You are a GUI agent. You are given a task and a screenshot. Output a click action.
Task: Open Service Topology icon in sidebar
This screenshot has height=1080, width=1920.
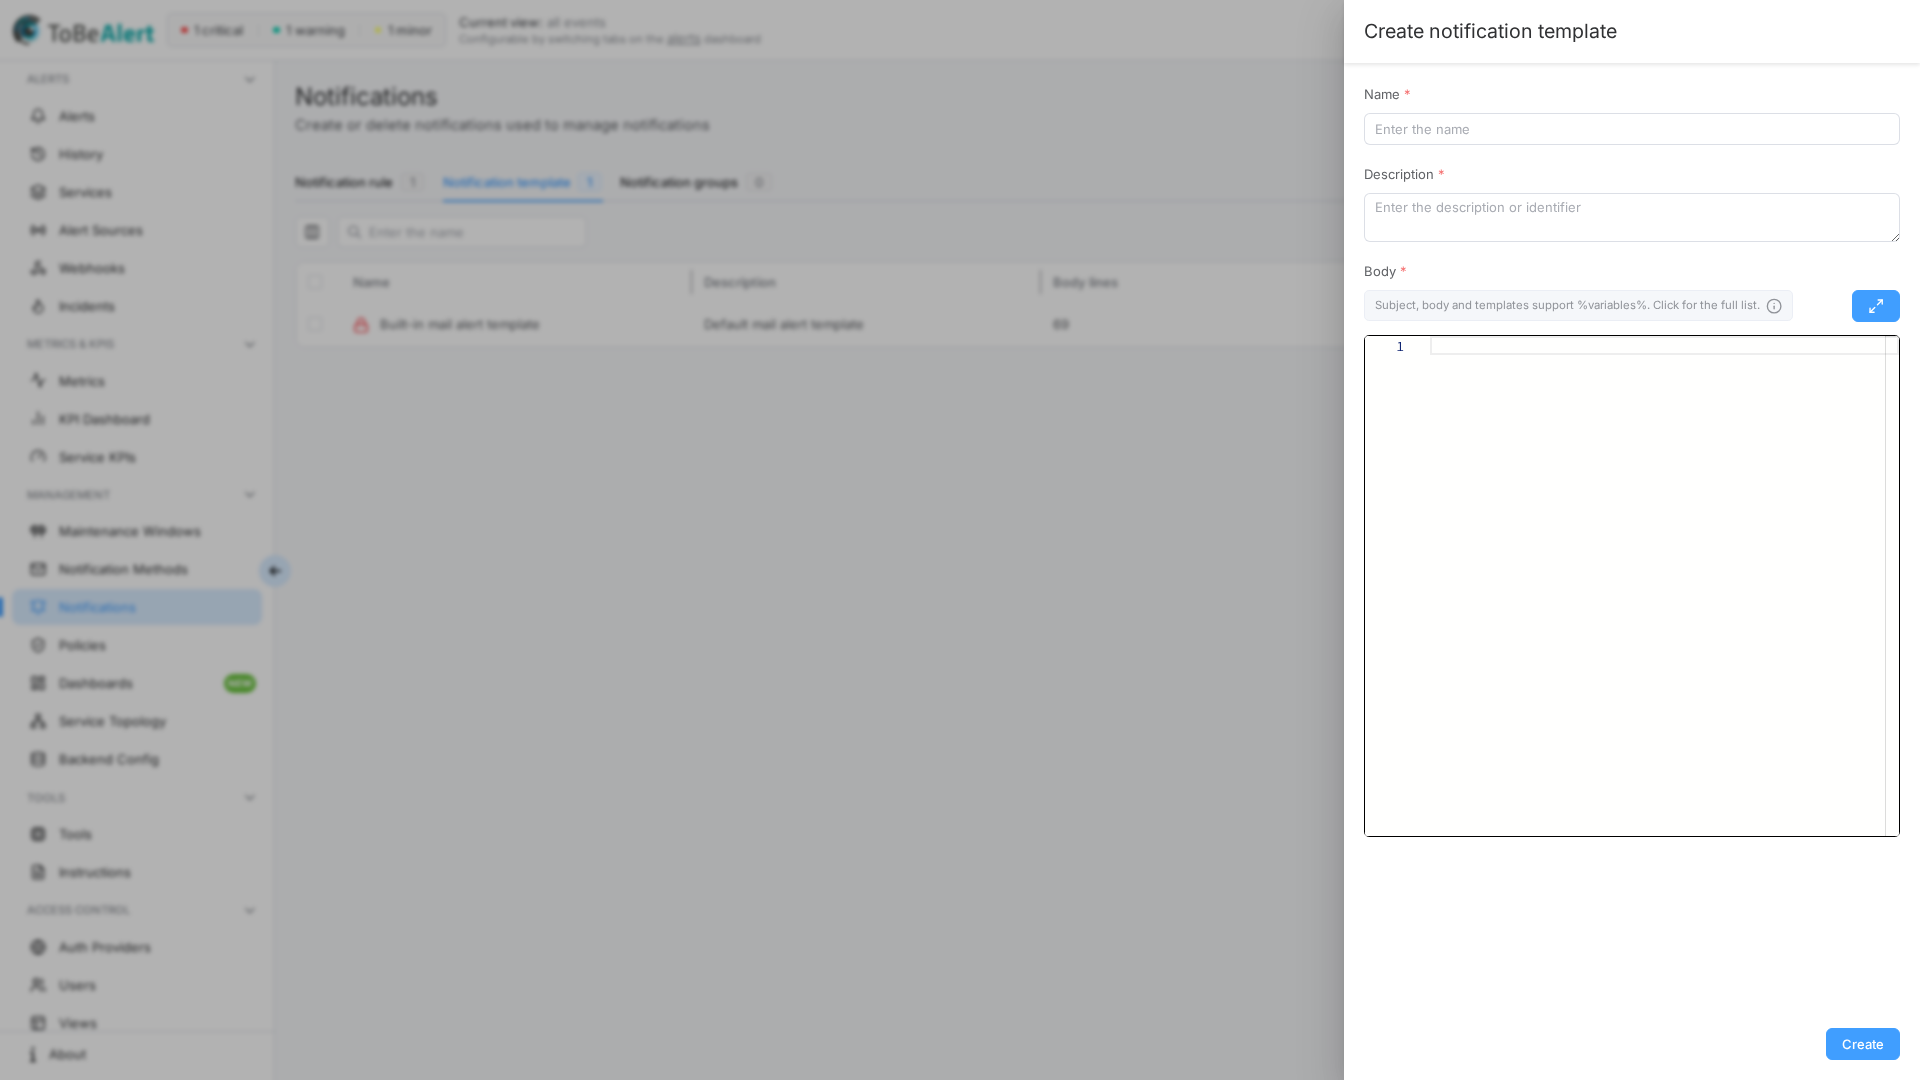pyautogui.click(x=38, y=721)
